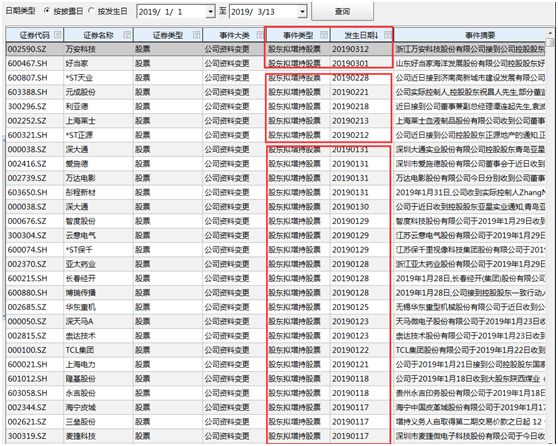The image size is (558, 446).
Task: Click the 爱施德 name cell
Action: (x=98, y=164)
